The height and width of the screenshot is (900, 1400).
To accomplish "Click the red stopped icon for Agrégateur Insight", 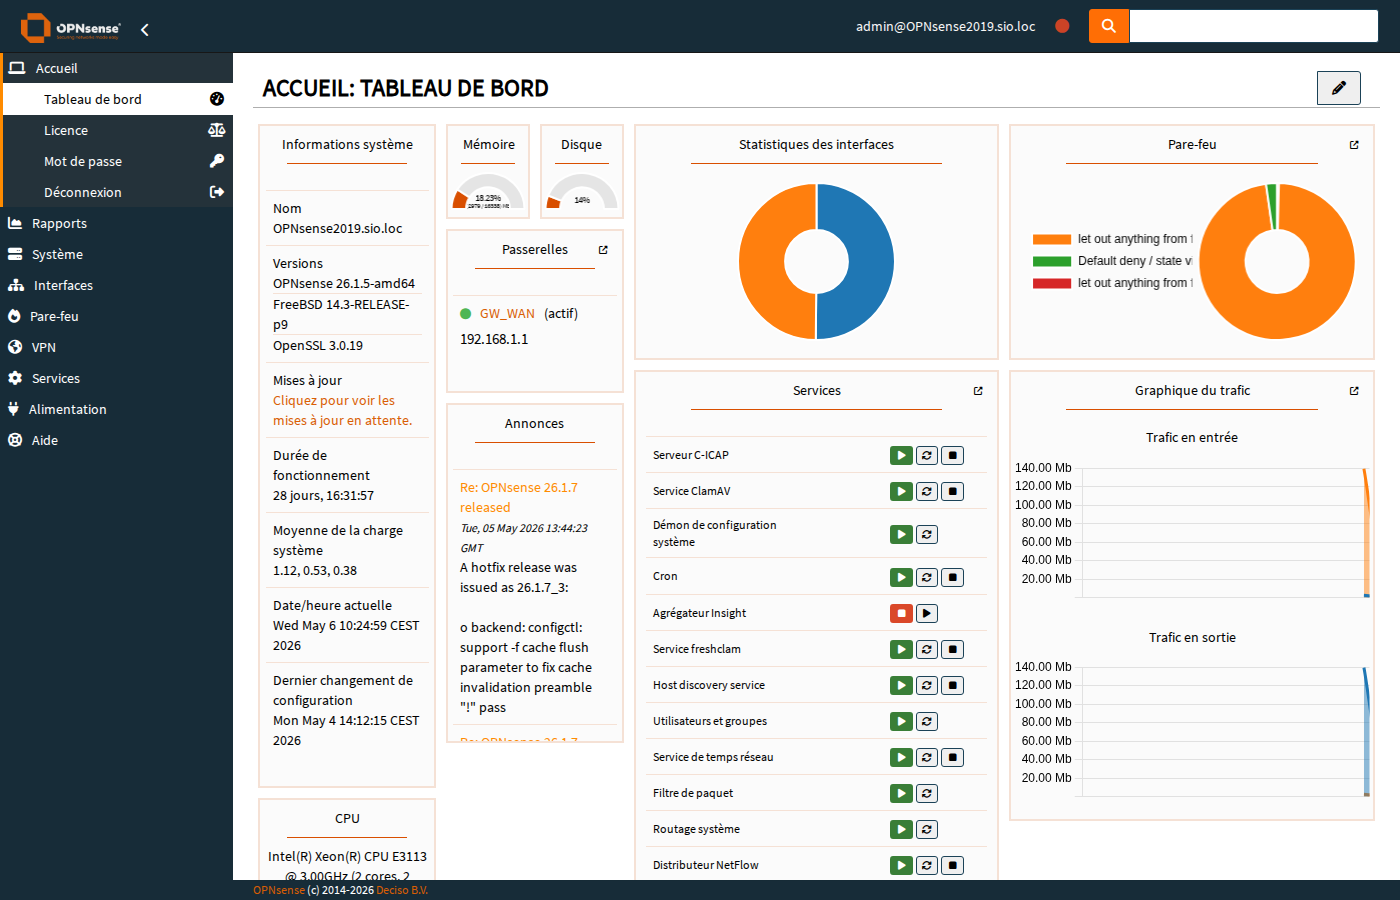I will [x=902, y=614].
